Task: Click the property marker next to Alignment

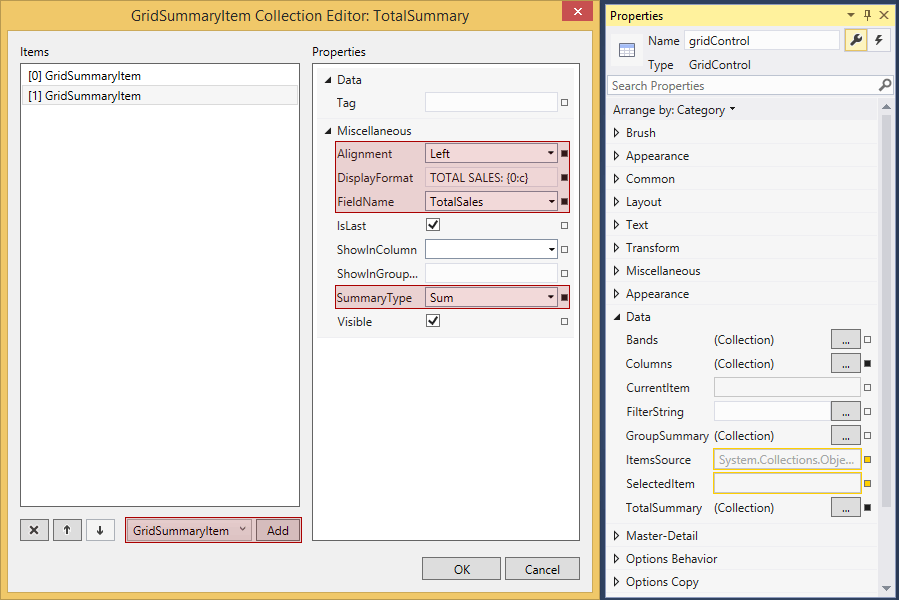Action: click(565, 154)
